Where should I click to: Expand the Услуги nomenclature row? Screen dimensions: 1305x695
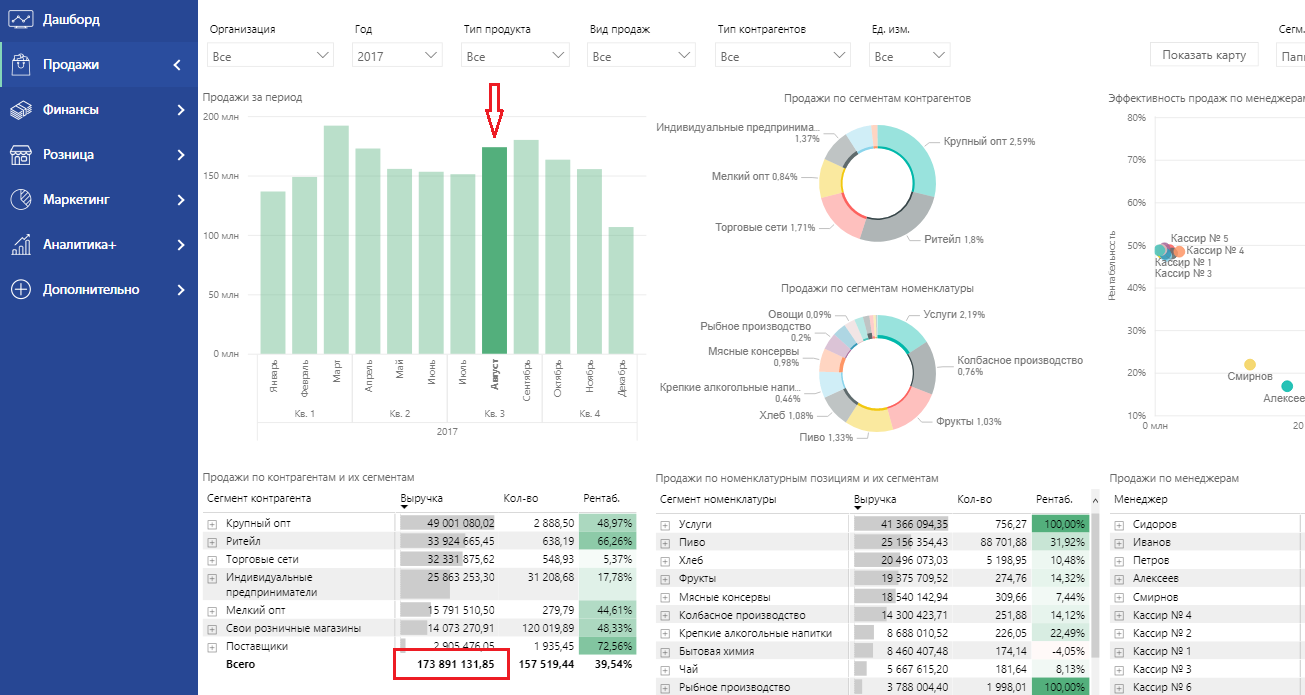coord(664,524)
